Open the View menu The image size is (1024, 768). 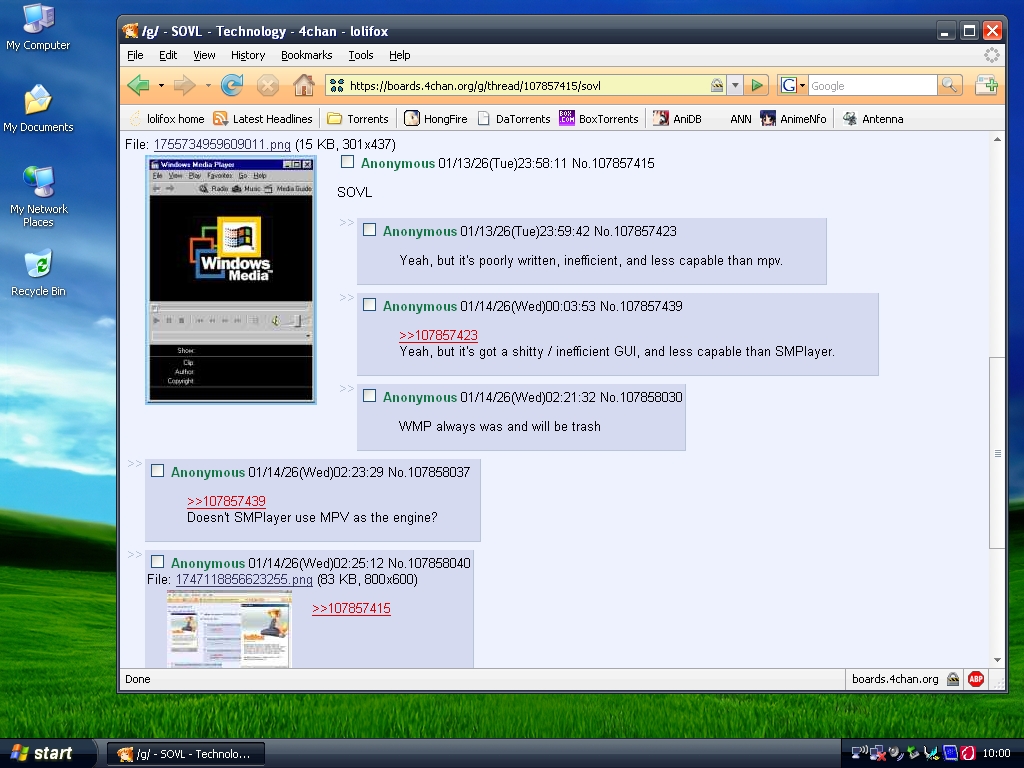click(x=204, y=55)
